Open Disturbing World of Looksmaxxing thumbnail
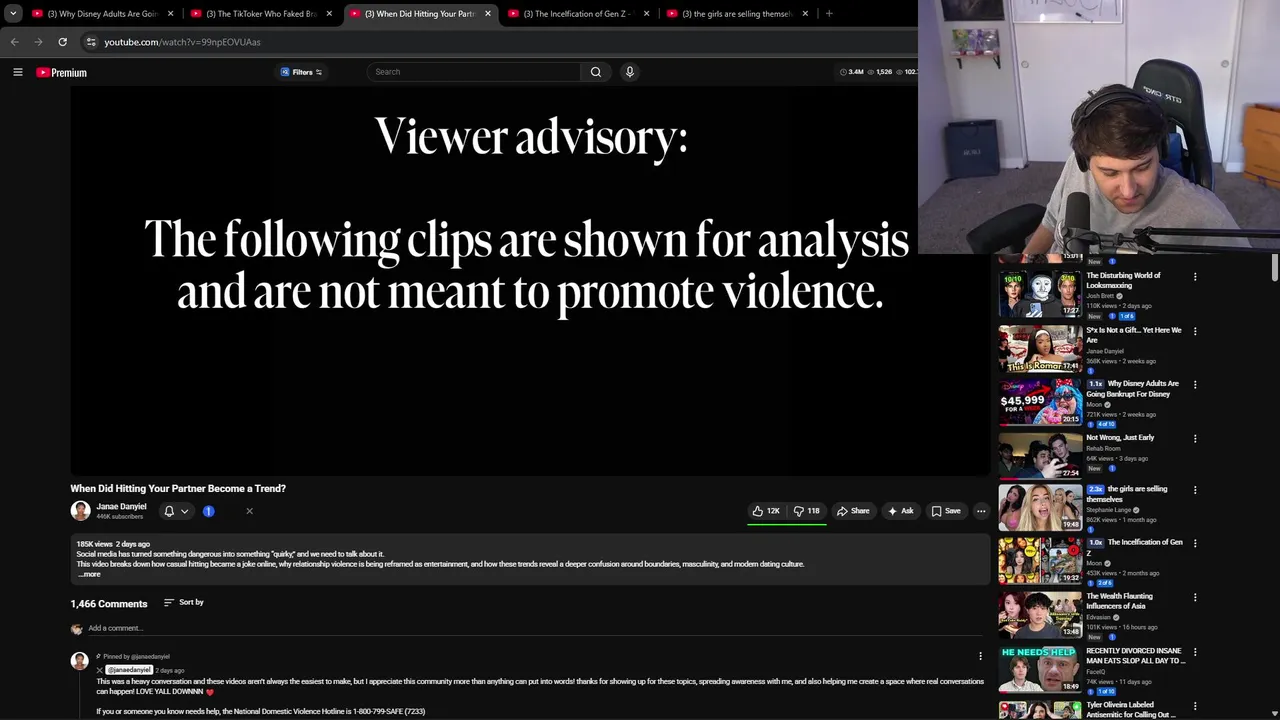Screen dimensions: 1280x720 [x=1040, y=293]
